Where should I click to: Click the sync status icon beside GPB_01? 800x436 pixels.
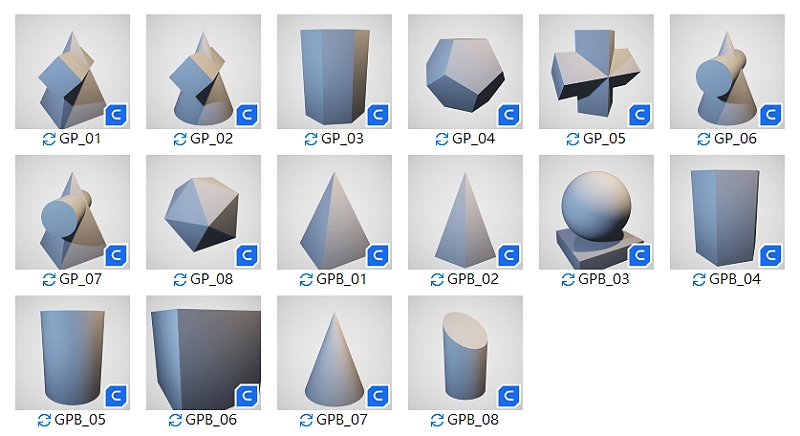pyautogui.click(x=306, y=279)
